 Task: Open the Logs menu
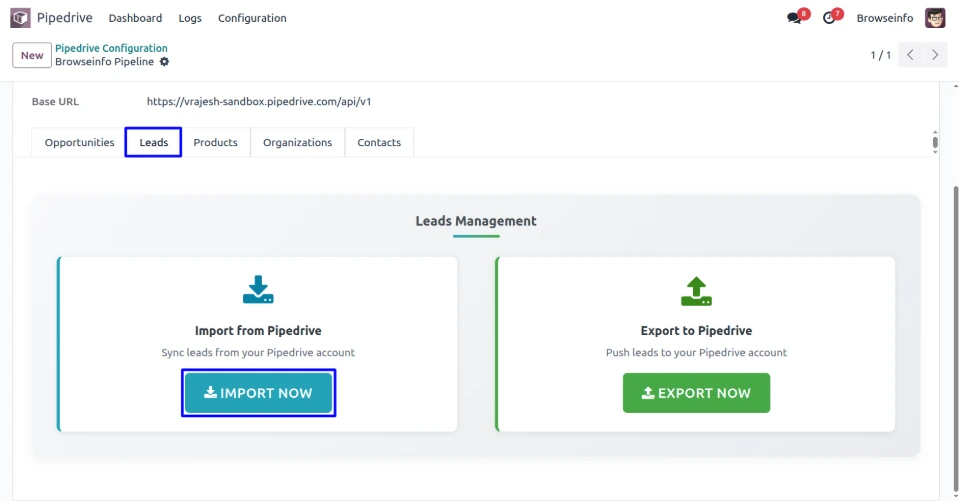pyautogui.click(x=190, y=18)
